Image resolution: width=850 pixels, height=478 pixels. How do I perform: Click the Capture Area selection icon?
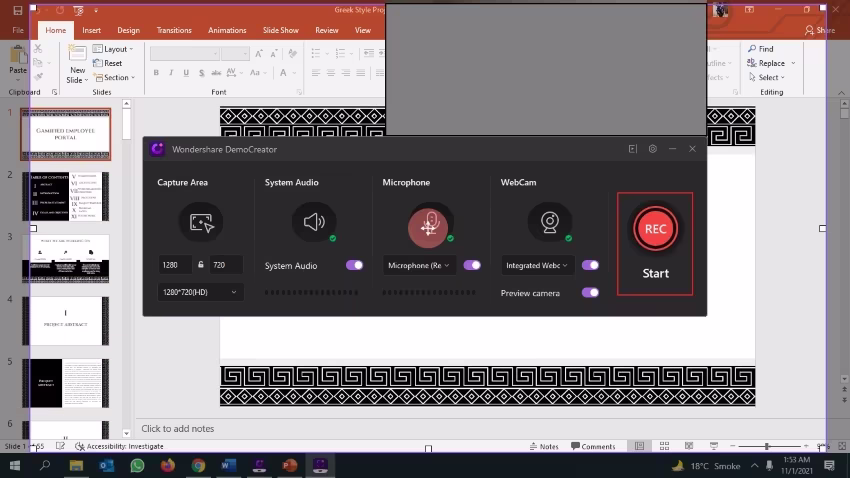tap(201, 222)
